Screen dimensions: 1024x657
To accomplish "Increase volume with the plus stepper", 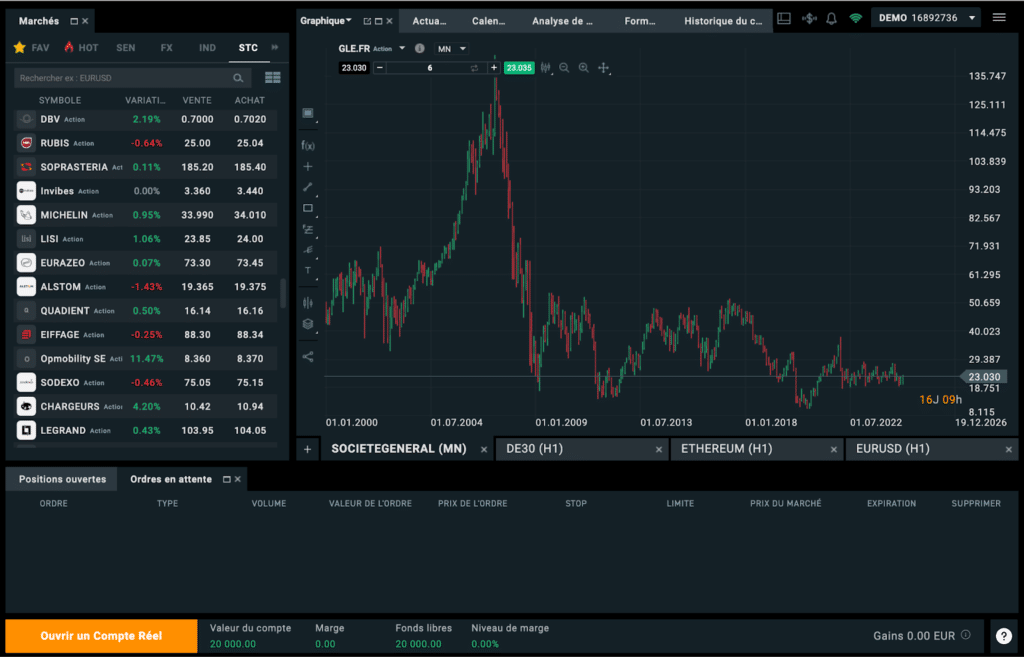I will coord(493,68).
